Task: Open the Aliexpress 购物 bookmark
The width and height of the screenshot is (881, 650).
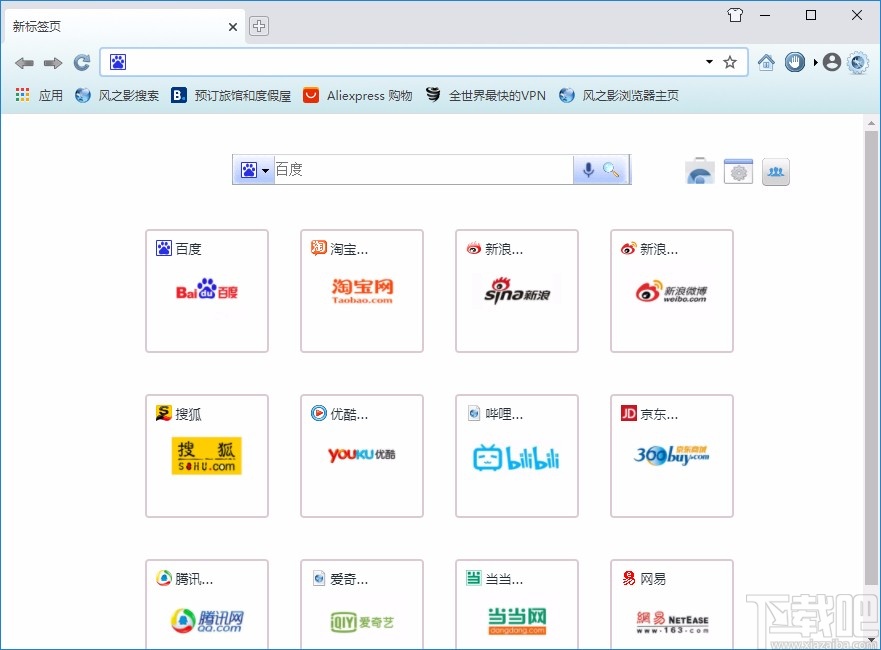Action: (357, 96)
